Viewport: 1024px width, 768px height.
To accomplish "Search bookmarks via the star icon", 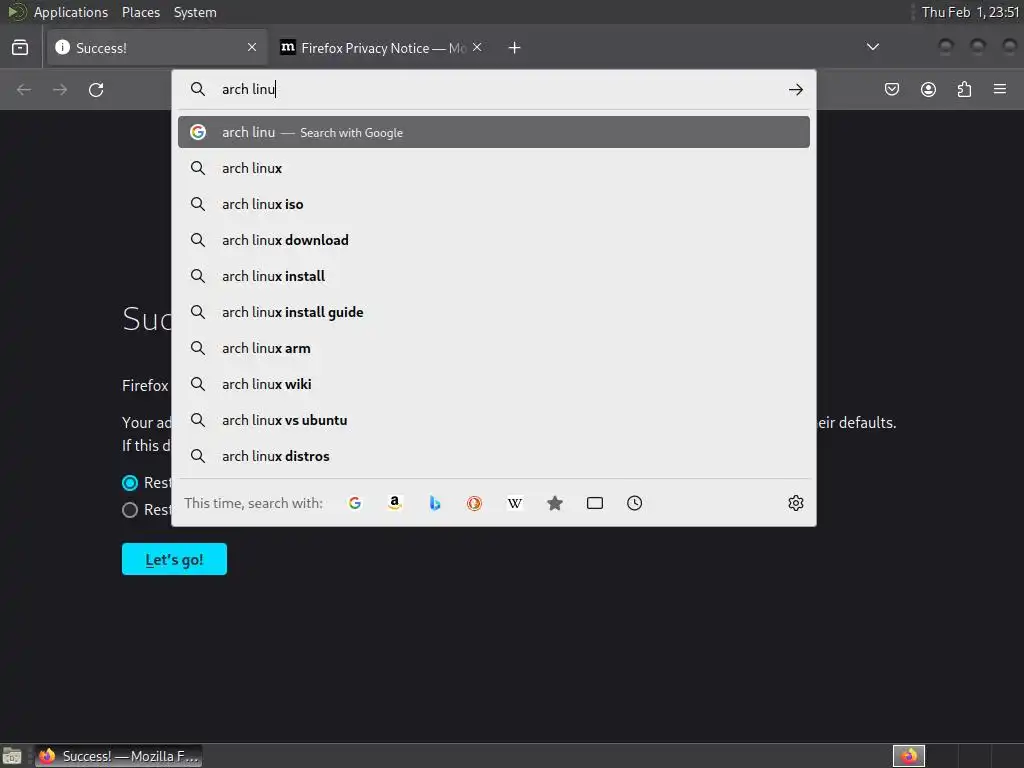I will point(554,503).
